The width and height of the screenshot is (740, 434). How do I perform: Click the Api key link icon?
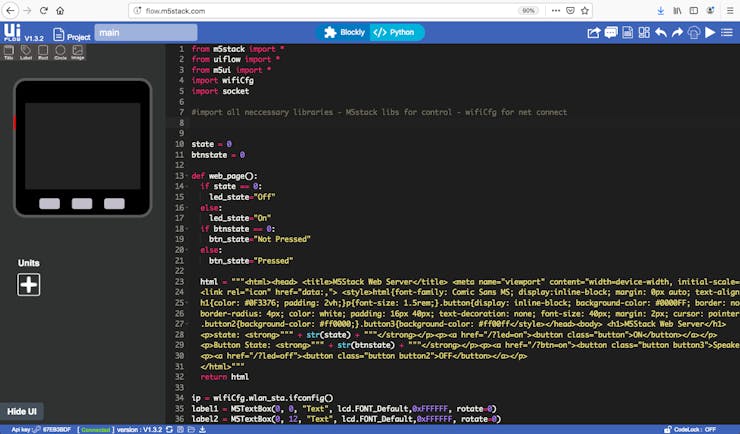tap(36, 430)
